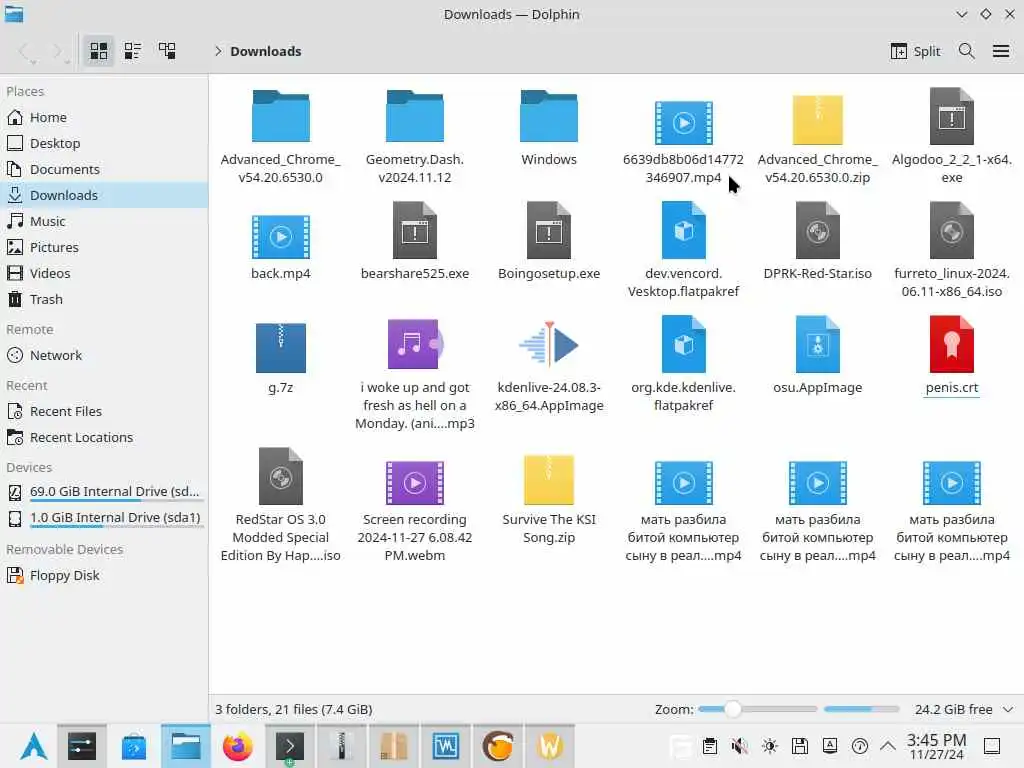This screenshot has width=1024, height=768.
Task: Click Split view button
Action: click(x=915, y=51)
